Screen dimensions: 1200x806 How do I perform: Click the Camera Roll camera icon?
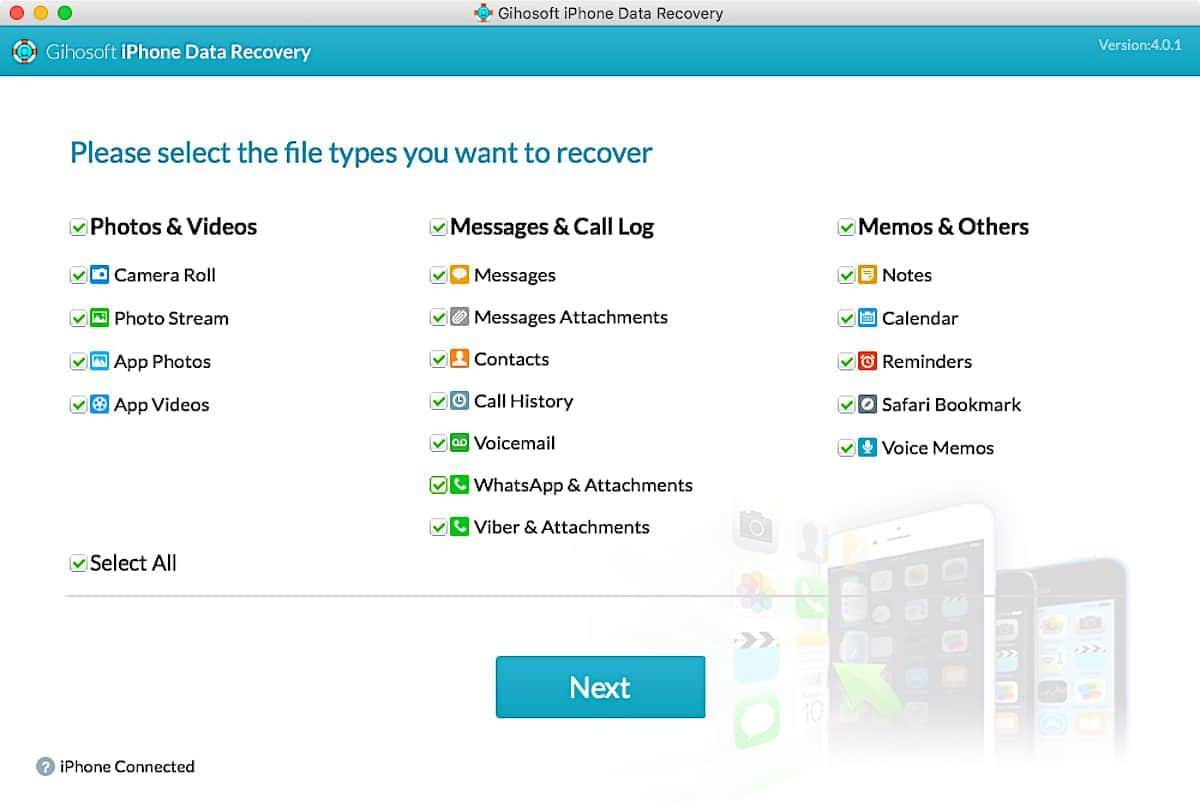pyautogui.click(x=99, y=275)
